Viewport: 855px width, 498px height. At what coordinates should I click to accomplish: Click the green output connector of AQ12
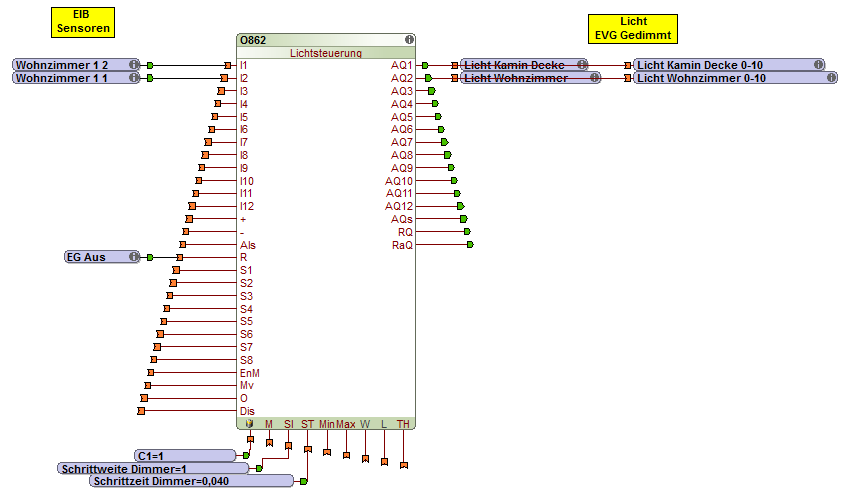(460, 206)
